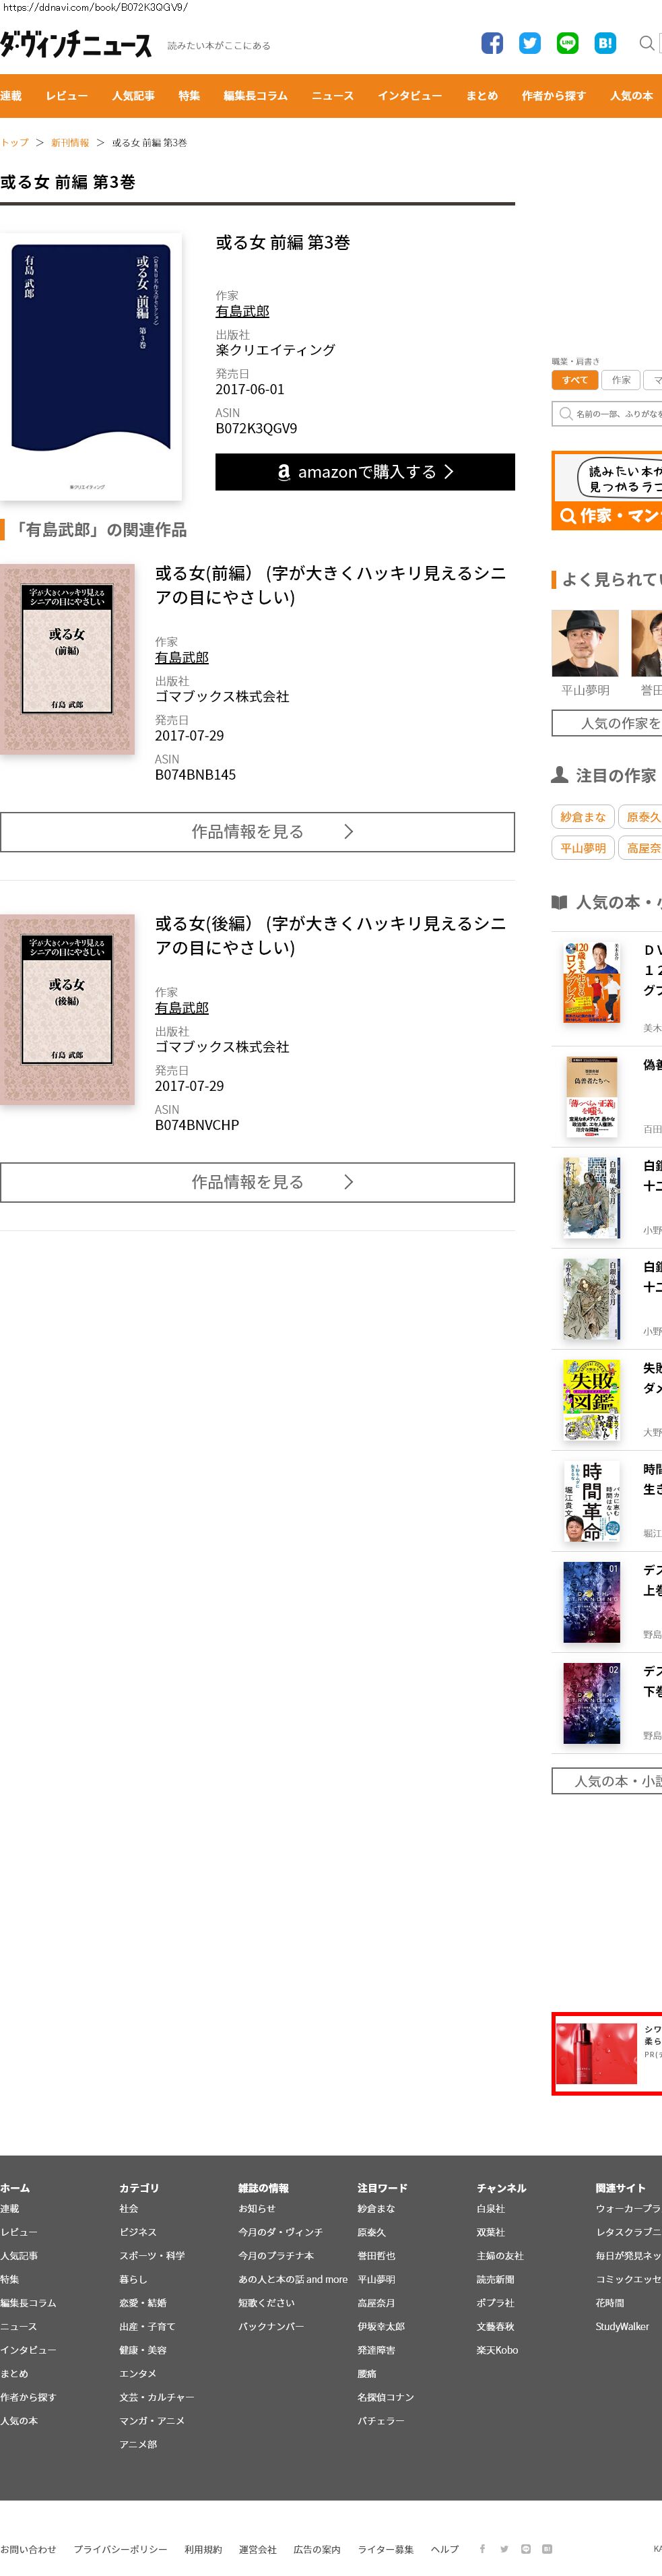This screenshot has height=2576, width=662.
Task: Click the author name search field
Action: (607, 414)
